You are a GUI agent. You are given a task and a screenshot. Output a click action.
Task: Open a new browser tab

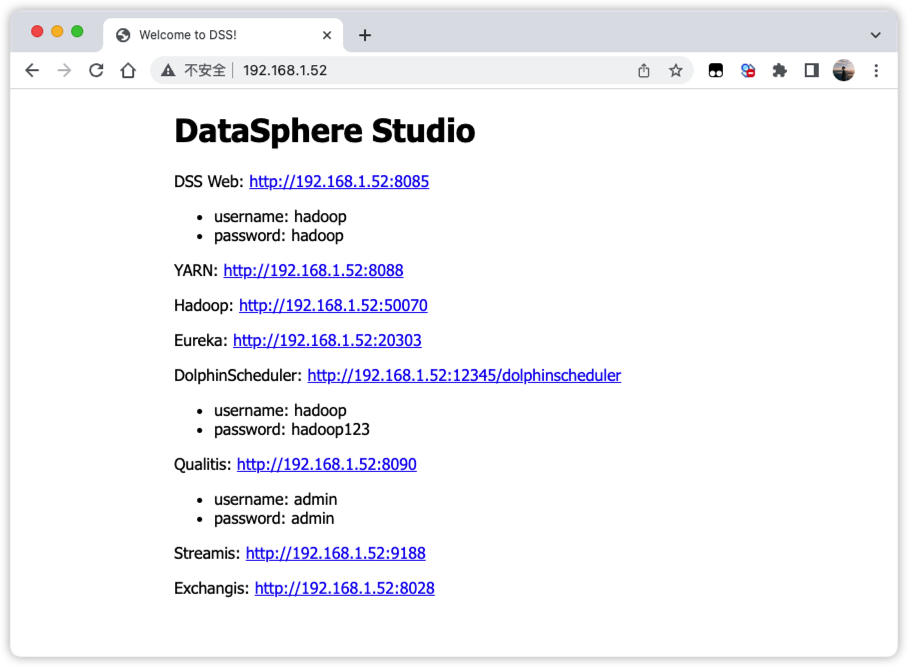365,35
